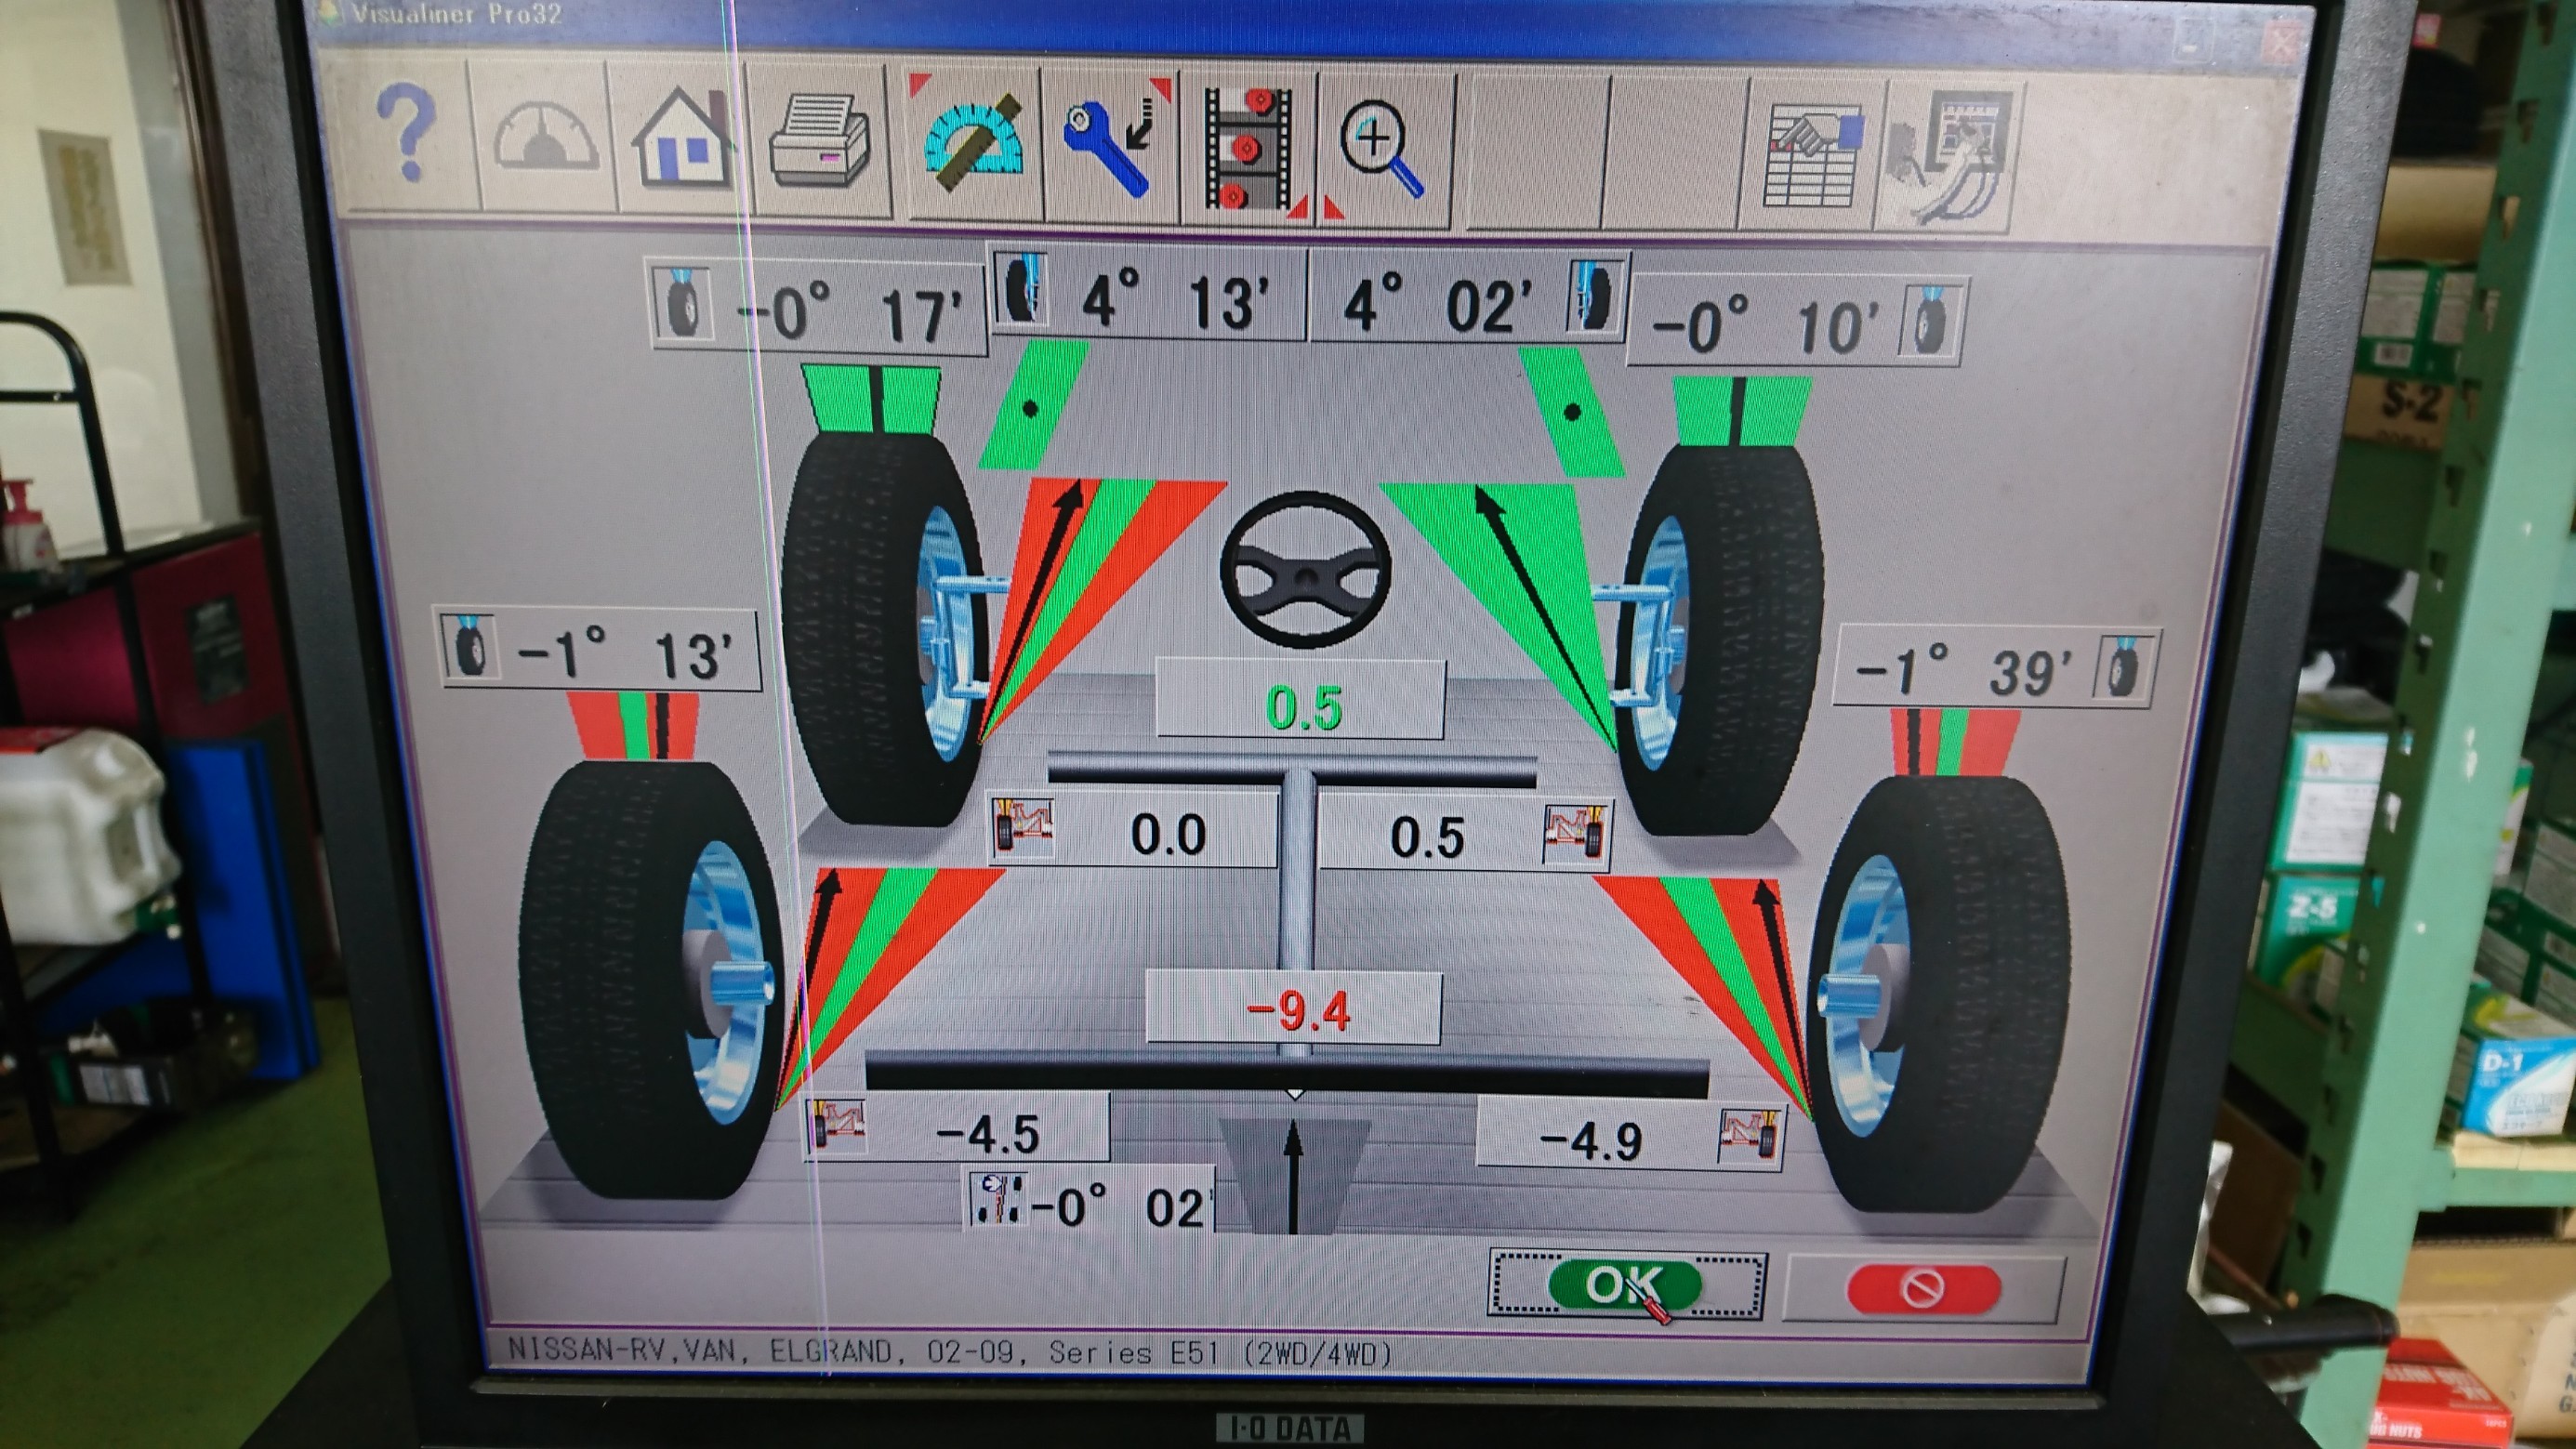Select rear total toe value -9.4
Viewport: 2576px width, 1449px height.
coord(1298,1011)
